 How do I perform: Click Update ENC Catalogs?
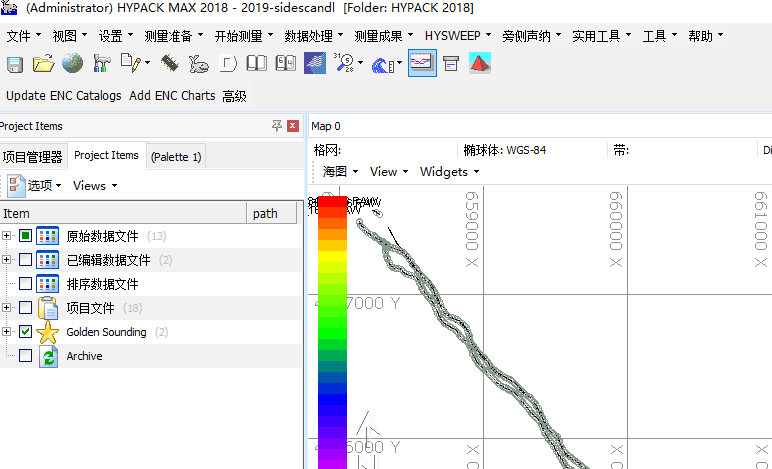[64, 96]
